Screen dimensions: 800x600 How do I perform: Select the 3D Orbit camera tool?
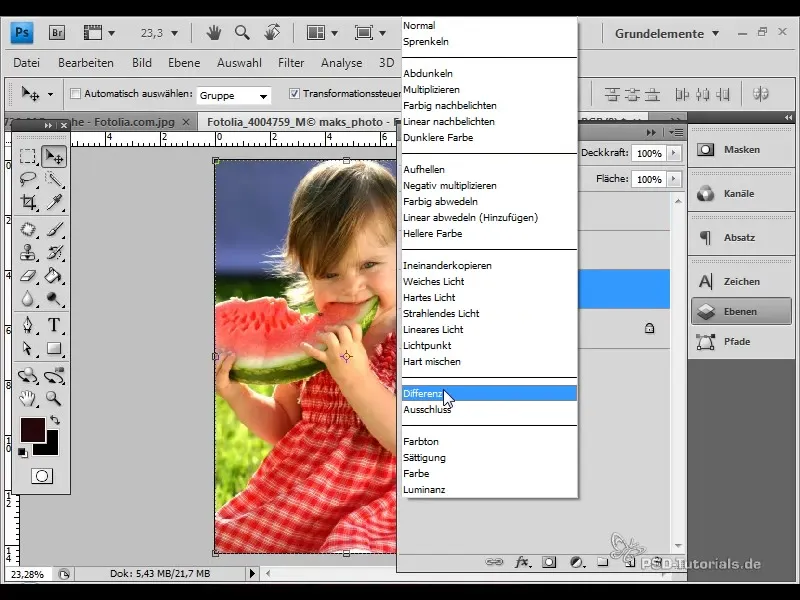click(x=54, y=376)
